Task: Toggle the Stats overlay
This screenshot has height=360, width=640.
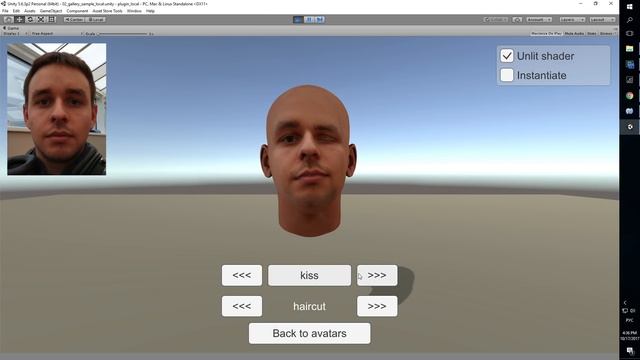Action: click(x=591, y=33)
